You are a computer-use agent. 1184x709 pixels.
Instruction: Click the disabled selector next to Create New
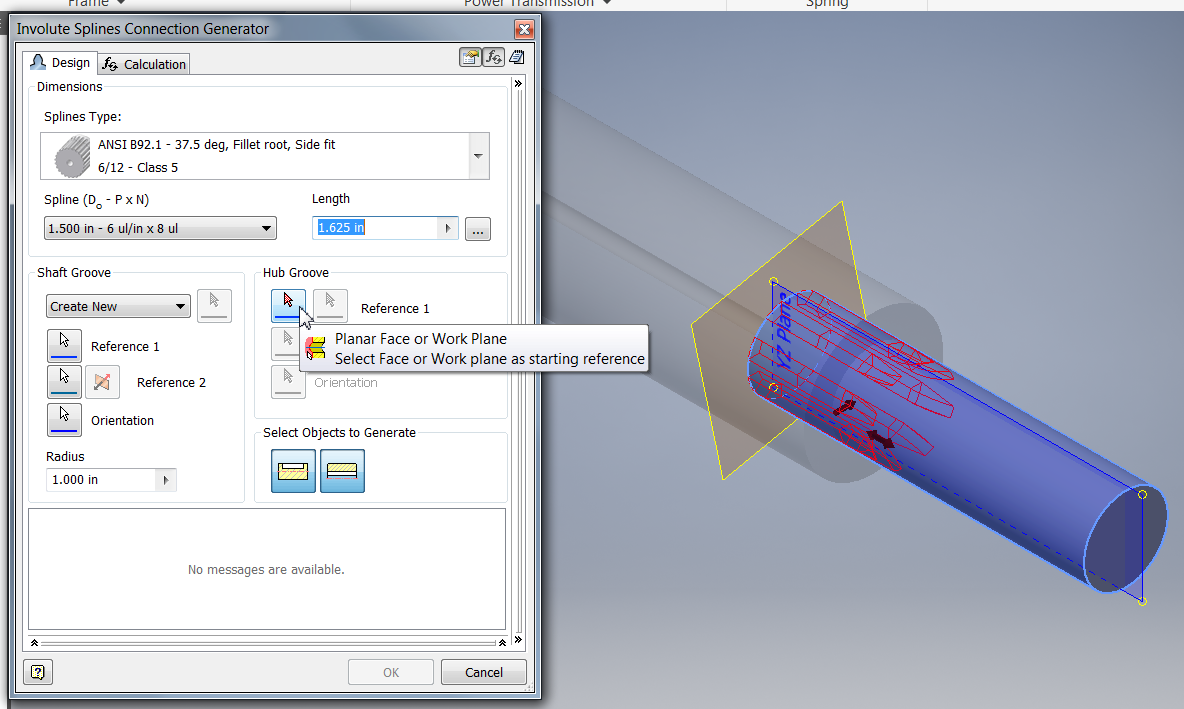[214, 305]
